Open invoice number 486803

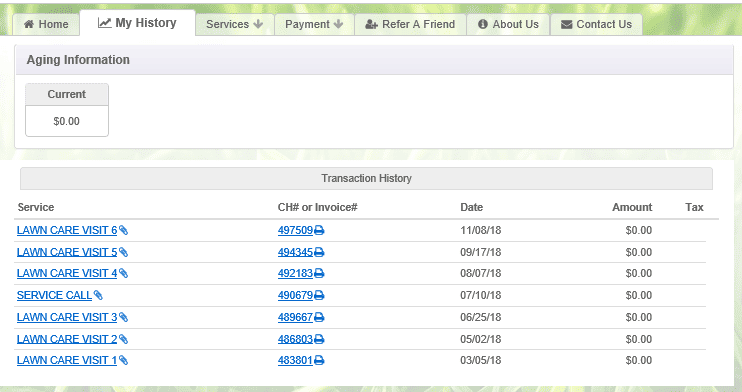(295, 339)
